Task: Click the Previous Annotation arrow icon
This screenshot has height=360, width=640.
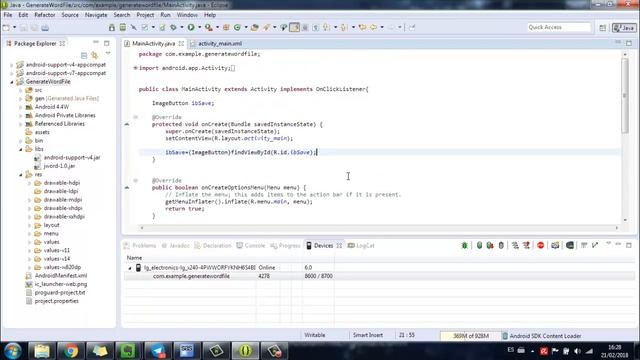Action: coord(344,27)
